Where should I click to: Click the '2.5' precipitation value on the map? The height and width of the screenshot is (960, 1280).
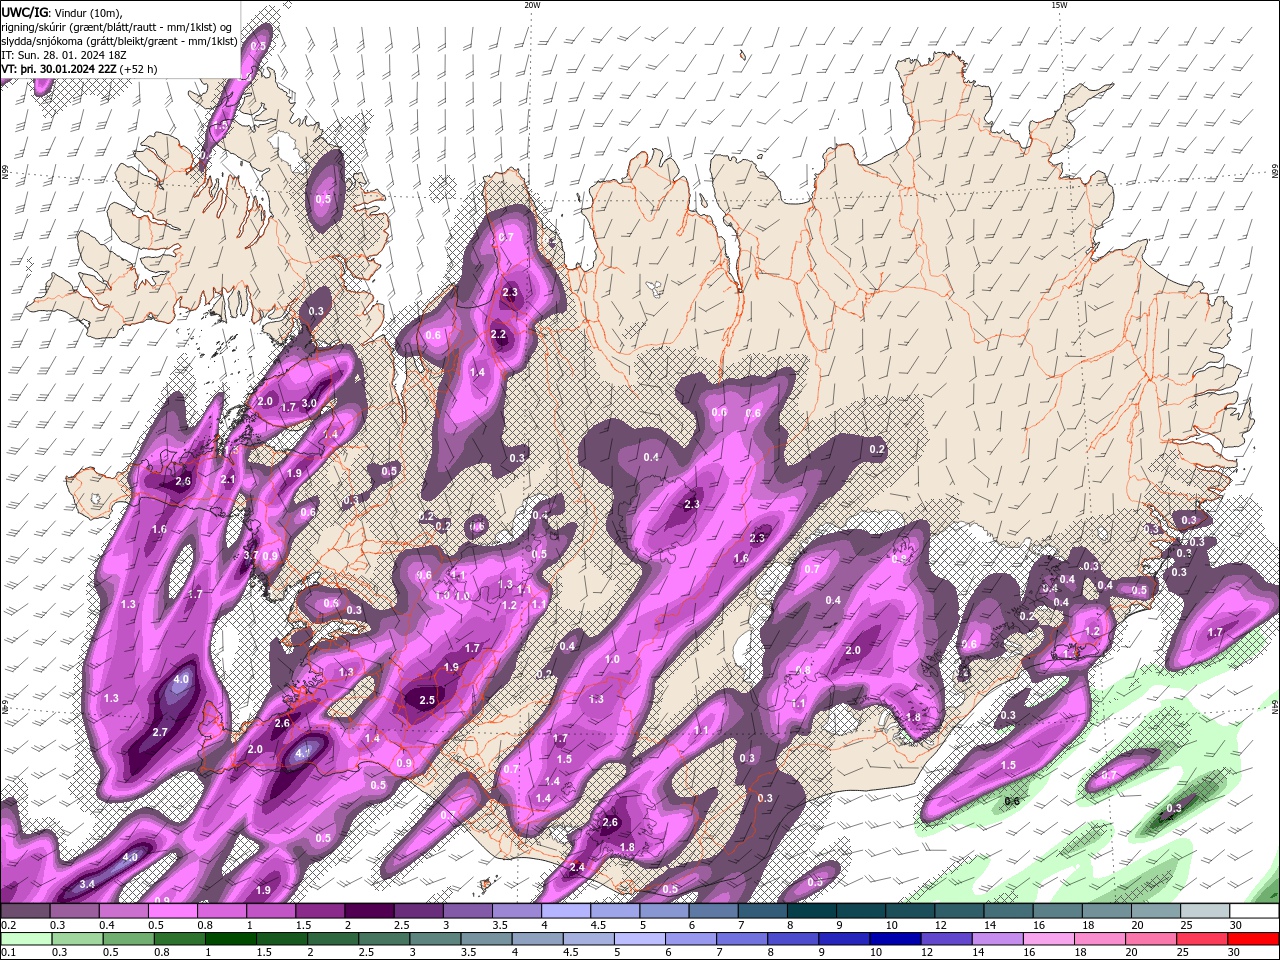[427, 700]
